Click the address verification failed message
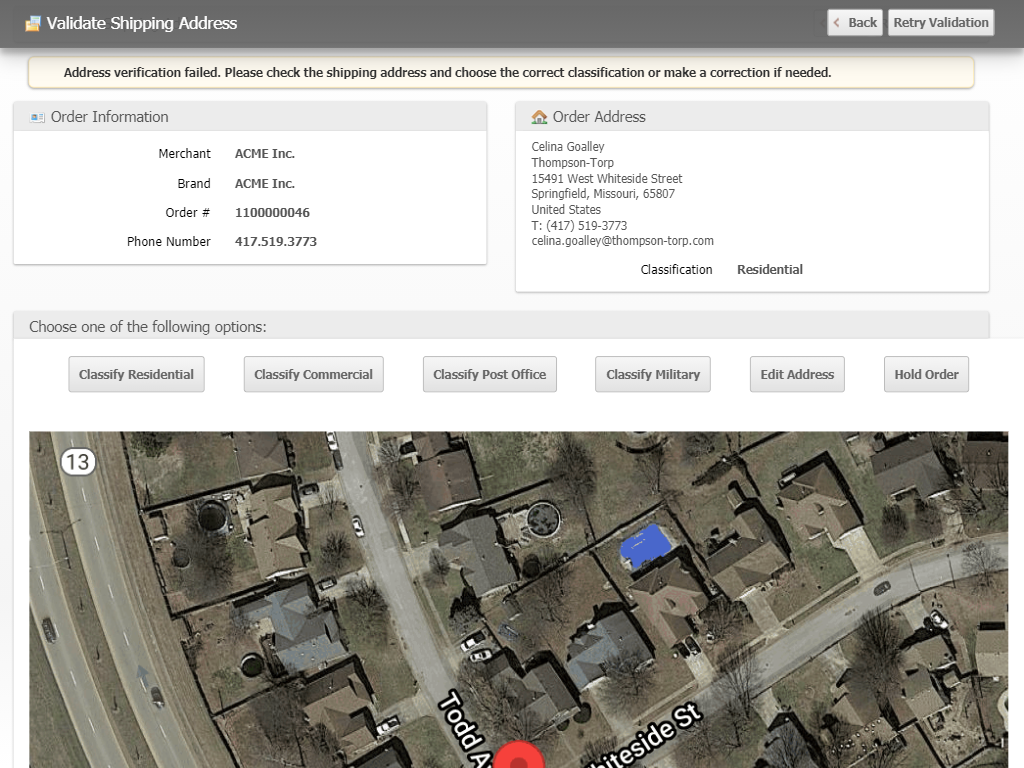Screen dimensions: 1024x768 447,72
